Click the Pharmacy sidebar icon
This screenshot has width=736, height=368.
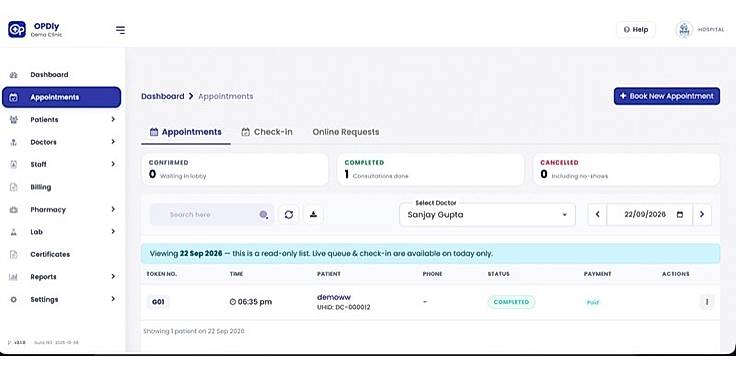[14, 210]
